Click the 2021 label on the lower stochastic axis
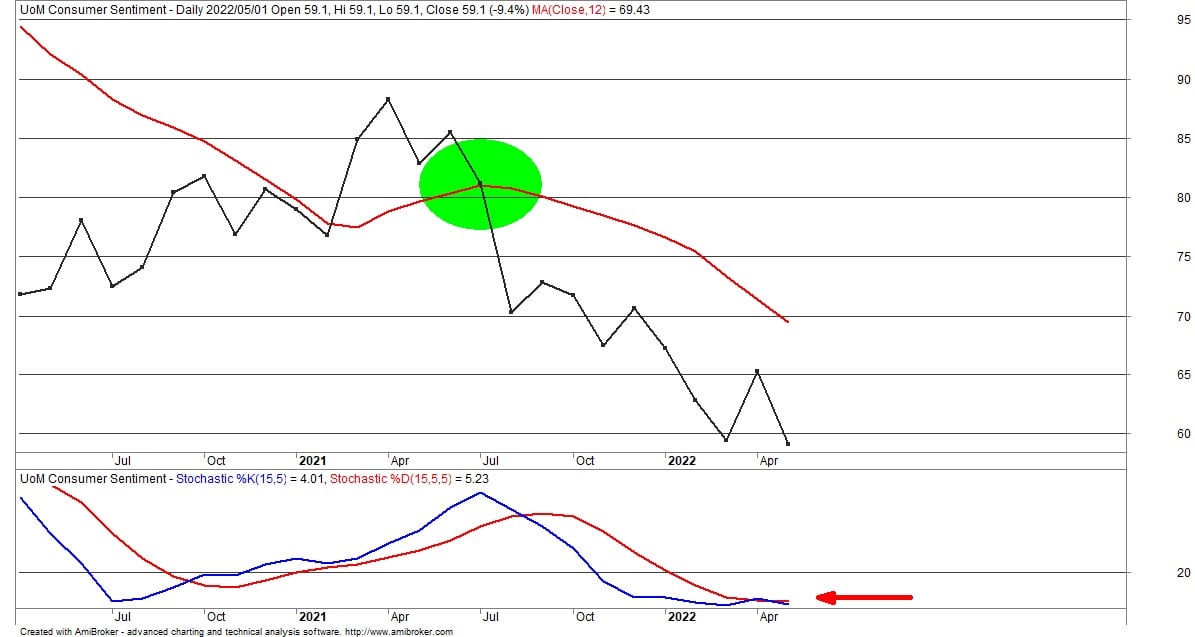Image resolution: width=1195 pixels, height=637 pixels. point(312,616)
